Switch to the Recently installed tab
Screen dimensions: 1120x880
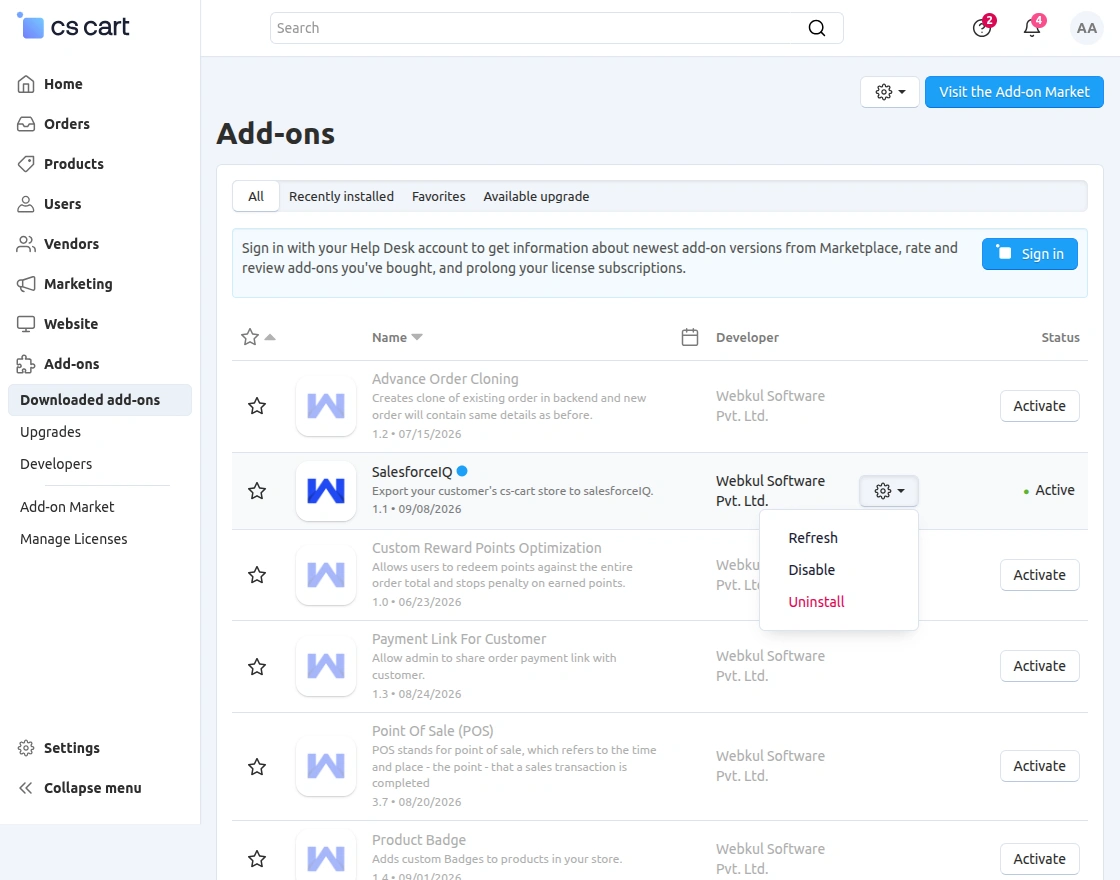point(341,196)
